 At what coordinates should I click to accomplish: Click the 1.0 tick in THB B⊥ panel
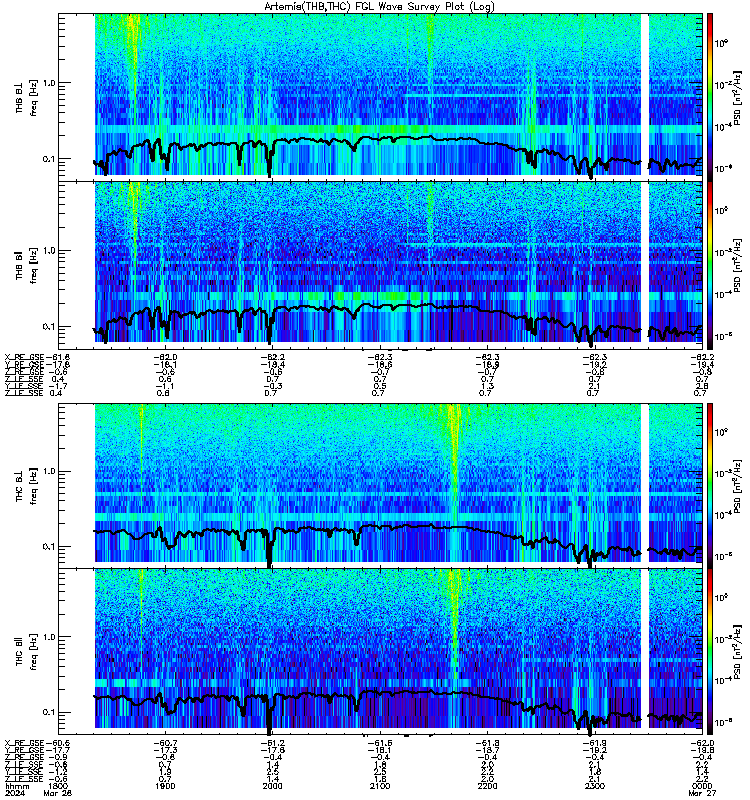[49, 83]
